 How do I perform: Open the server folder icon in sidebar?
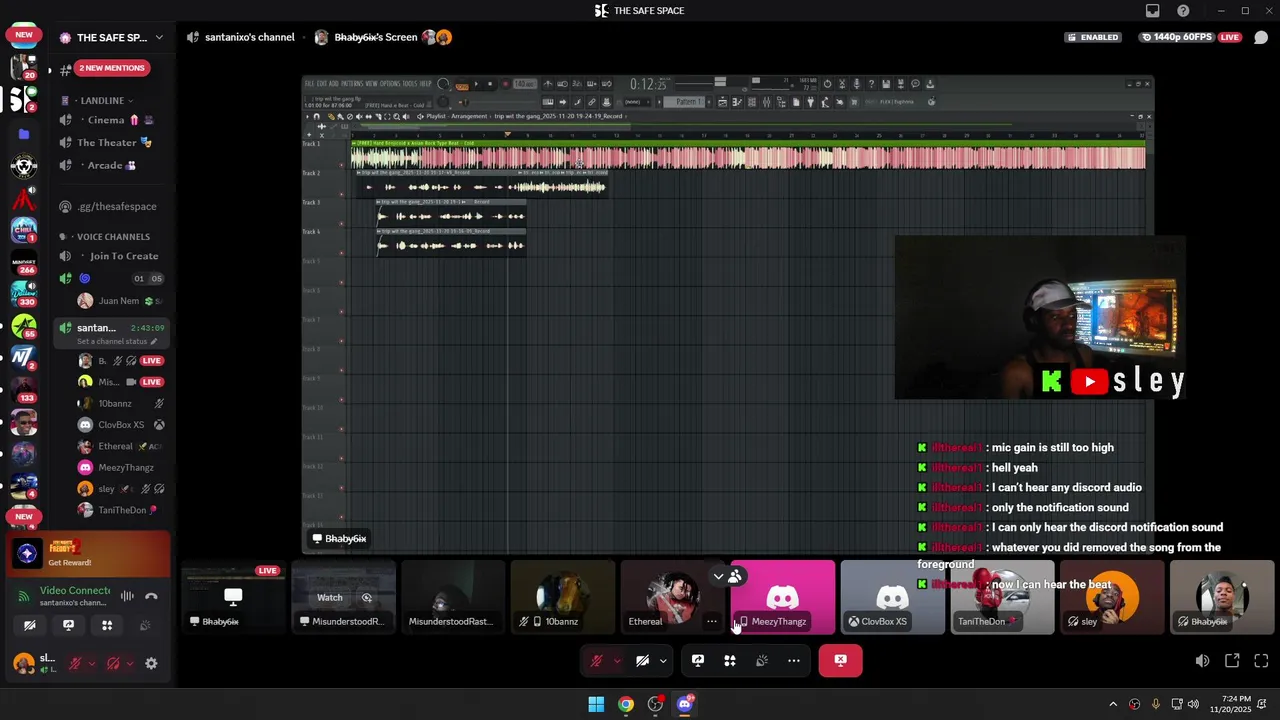tap(24, 133)
